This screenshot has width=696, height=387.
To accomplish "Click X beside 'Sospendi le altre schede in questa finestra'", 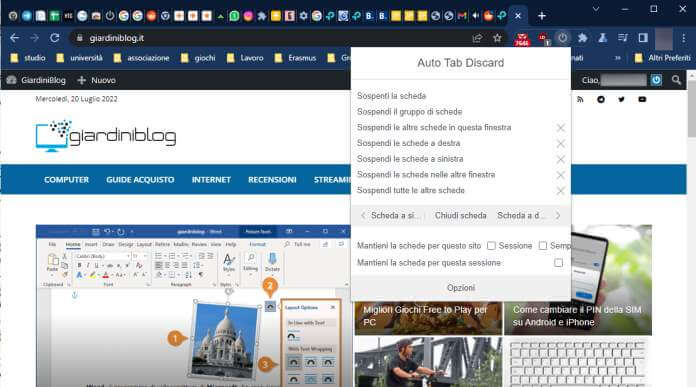I will (561, 128).
